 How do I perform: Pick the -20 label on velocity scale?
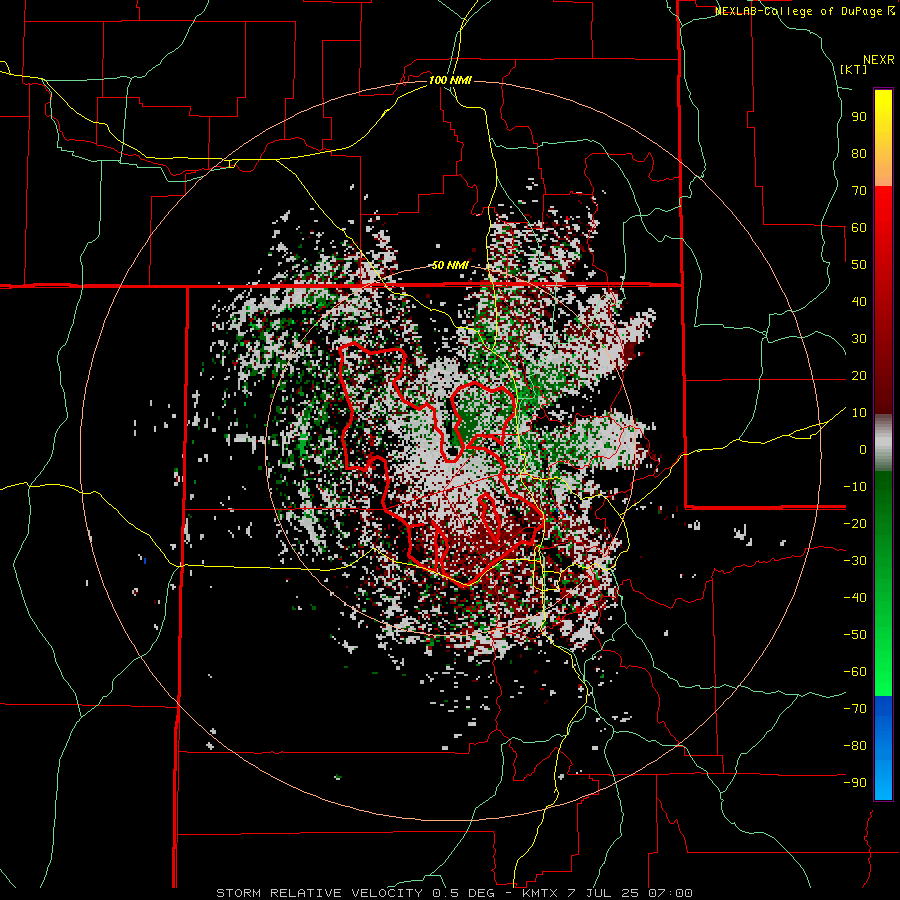tap(855, 524)
